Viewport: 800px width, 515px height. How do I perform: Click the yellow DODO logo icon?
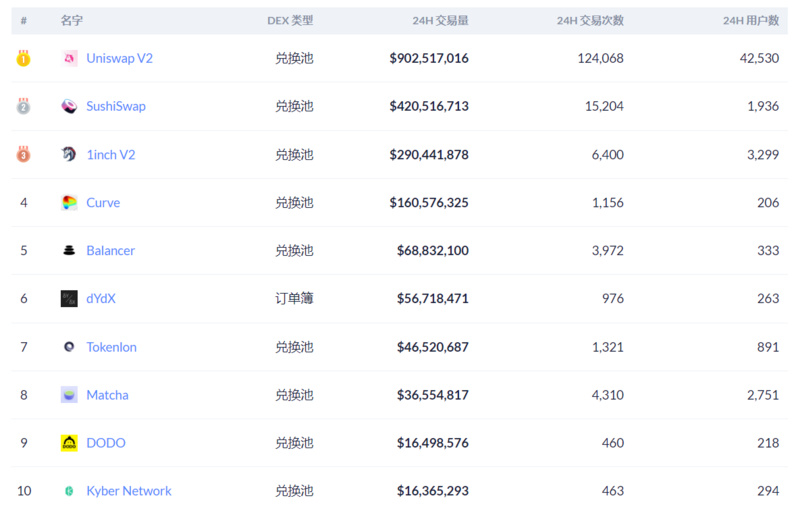69,443
